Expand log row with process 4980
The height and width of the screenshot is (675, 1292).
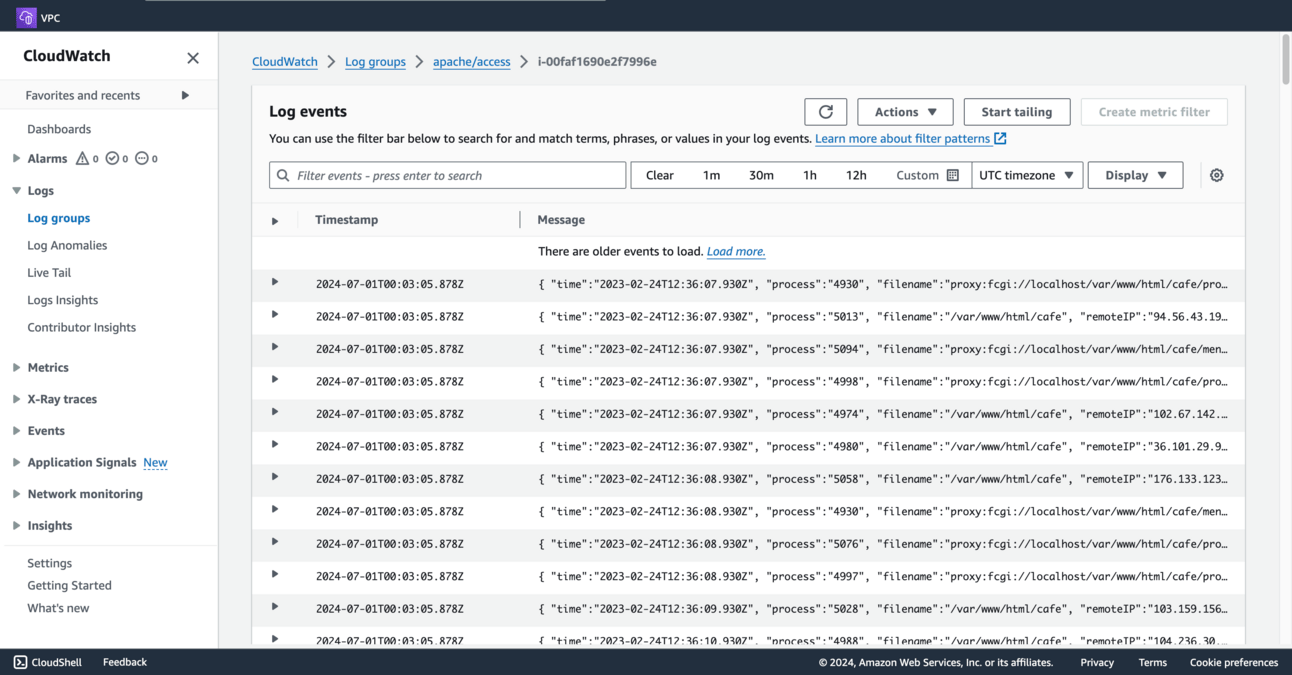[x=275, y=445]
